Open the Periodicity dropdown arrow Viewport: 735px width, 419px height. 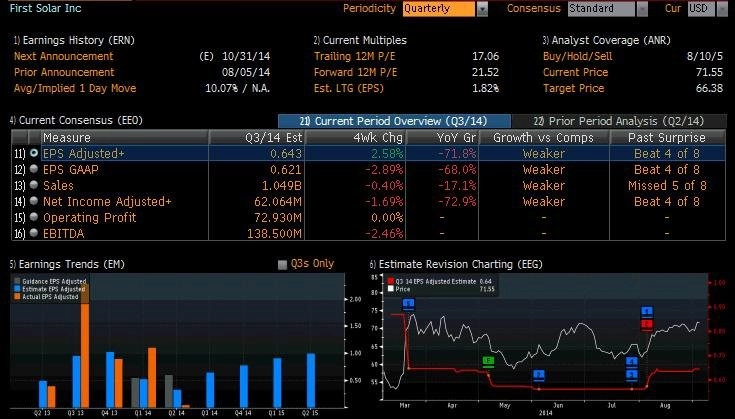(x=482, y=9)
